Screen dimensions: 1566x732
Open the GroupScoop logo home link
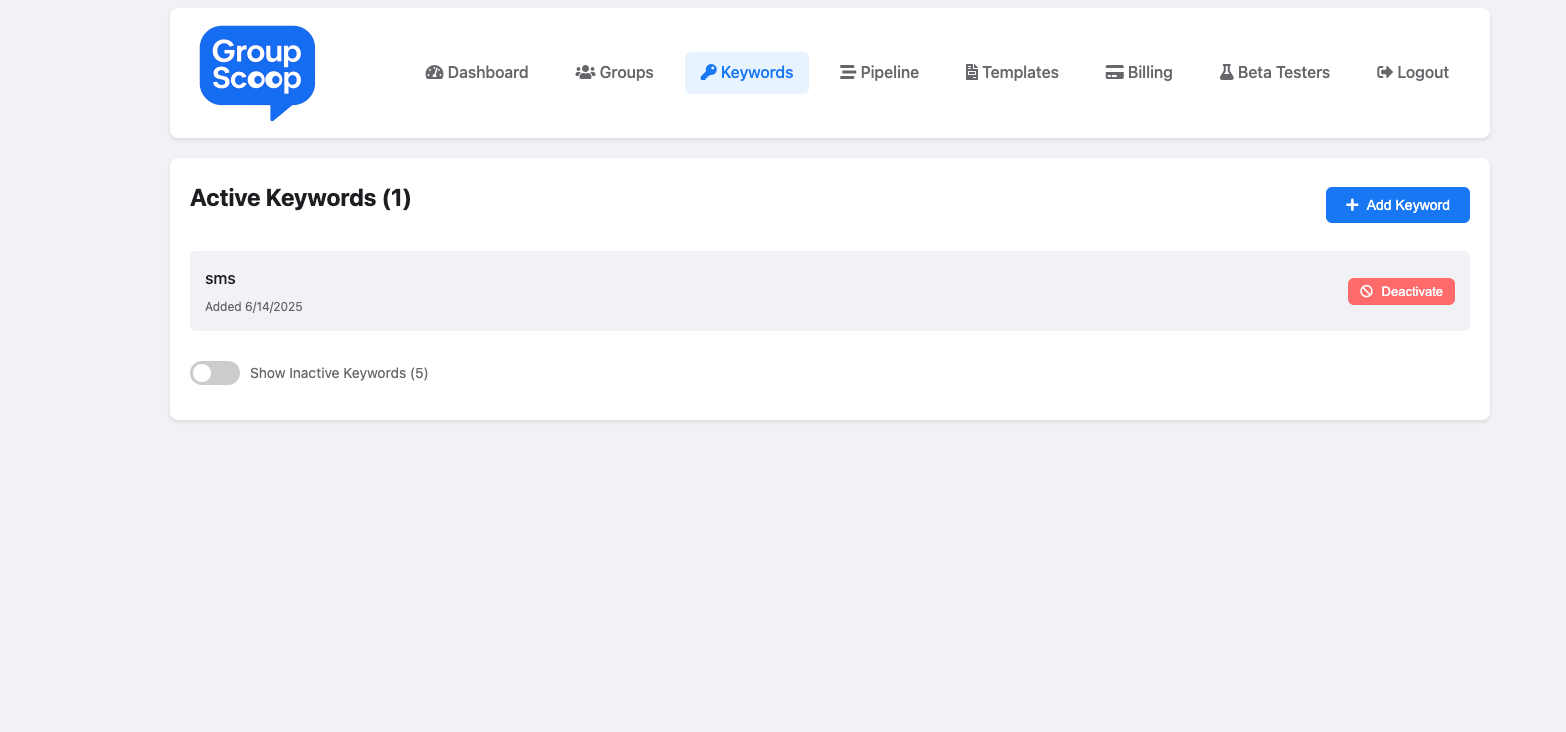[257, 72]
